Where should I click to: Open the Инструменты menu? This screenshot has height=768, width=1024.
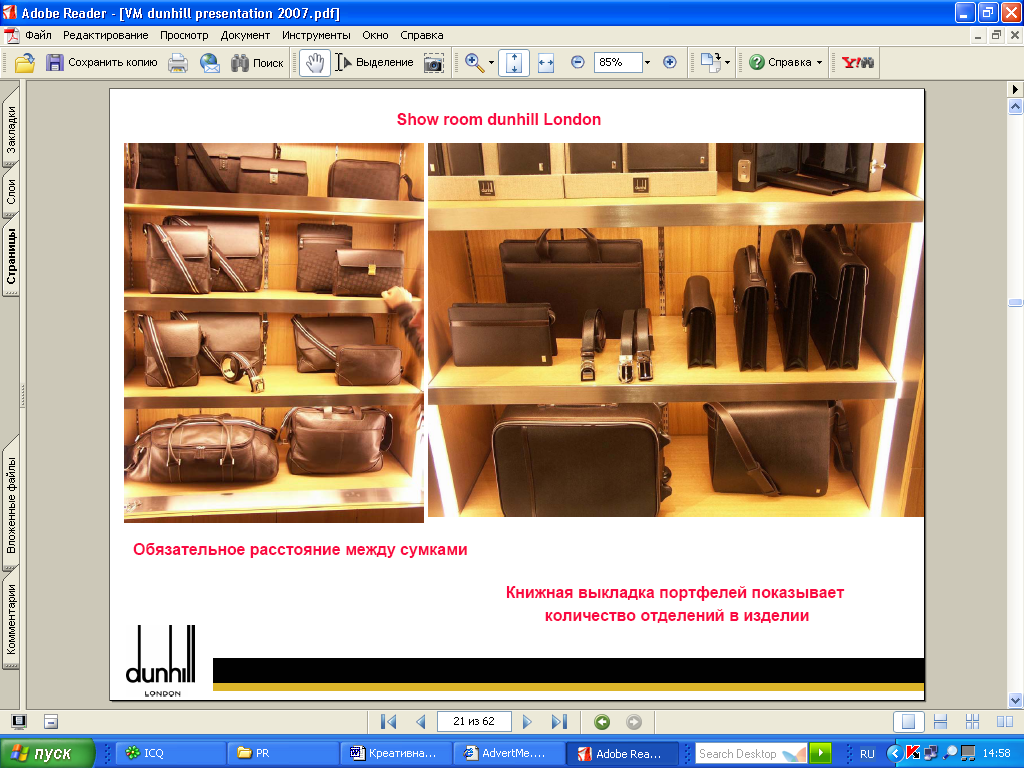pyautogui.click(x=316, y=35)
